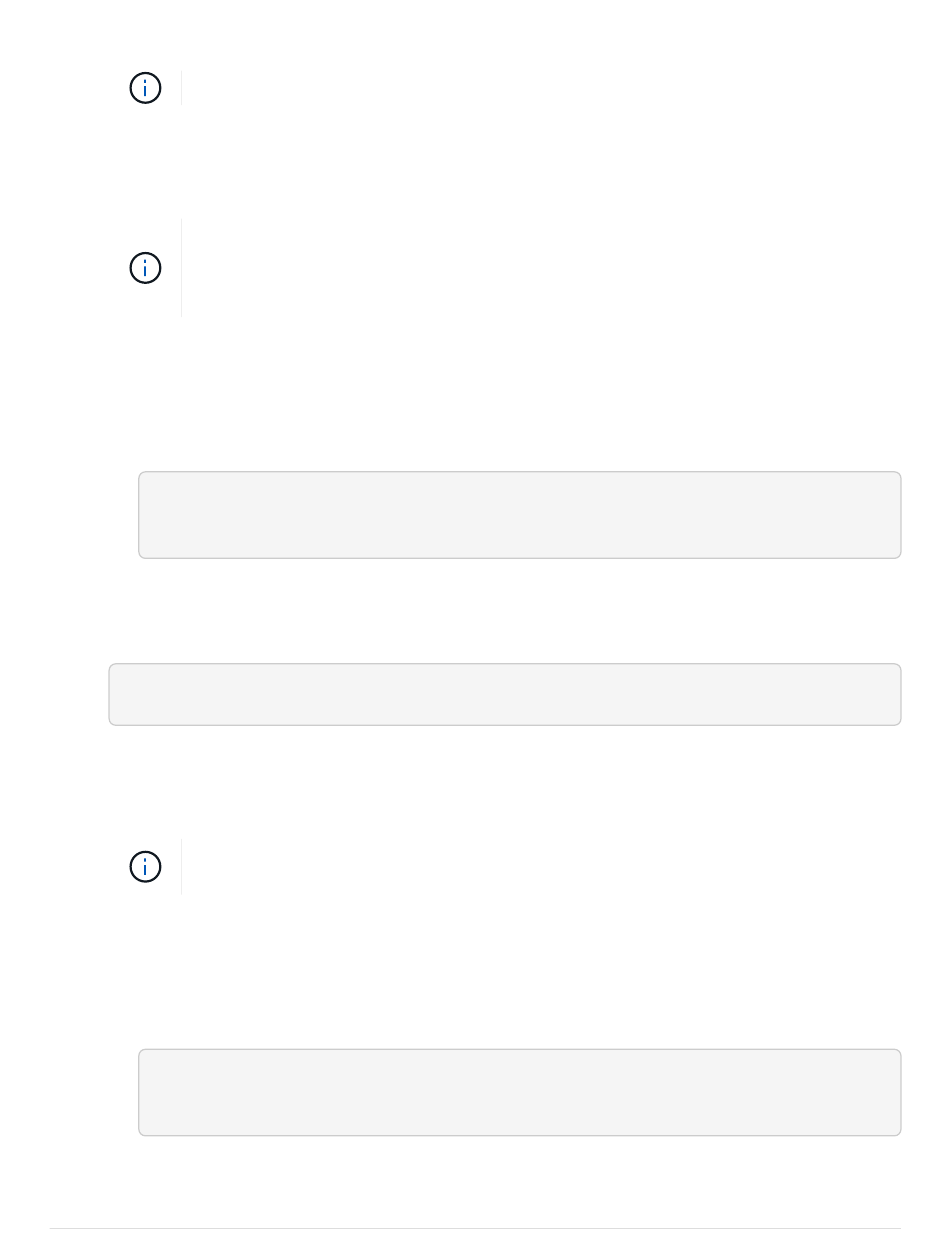Click the topmost info note icon

[x=145, y=88]
